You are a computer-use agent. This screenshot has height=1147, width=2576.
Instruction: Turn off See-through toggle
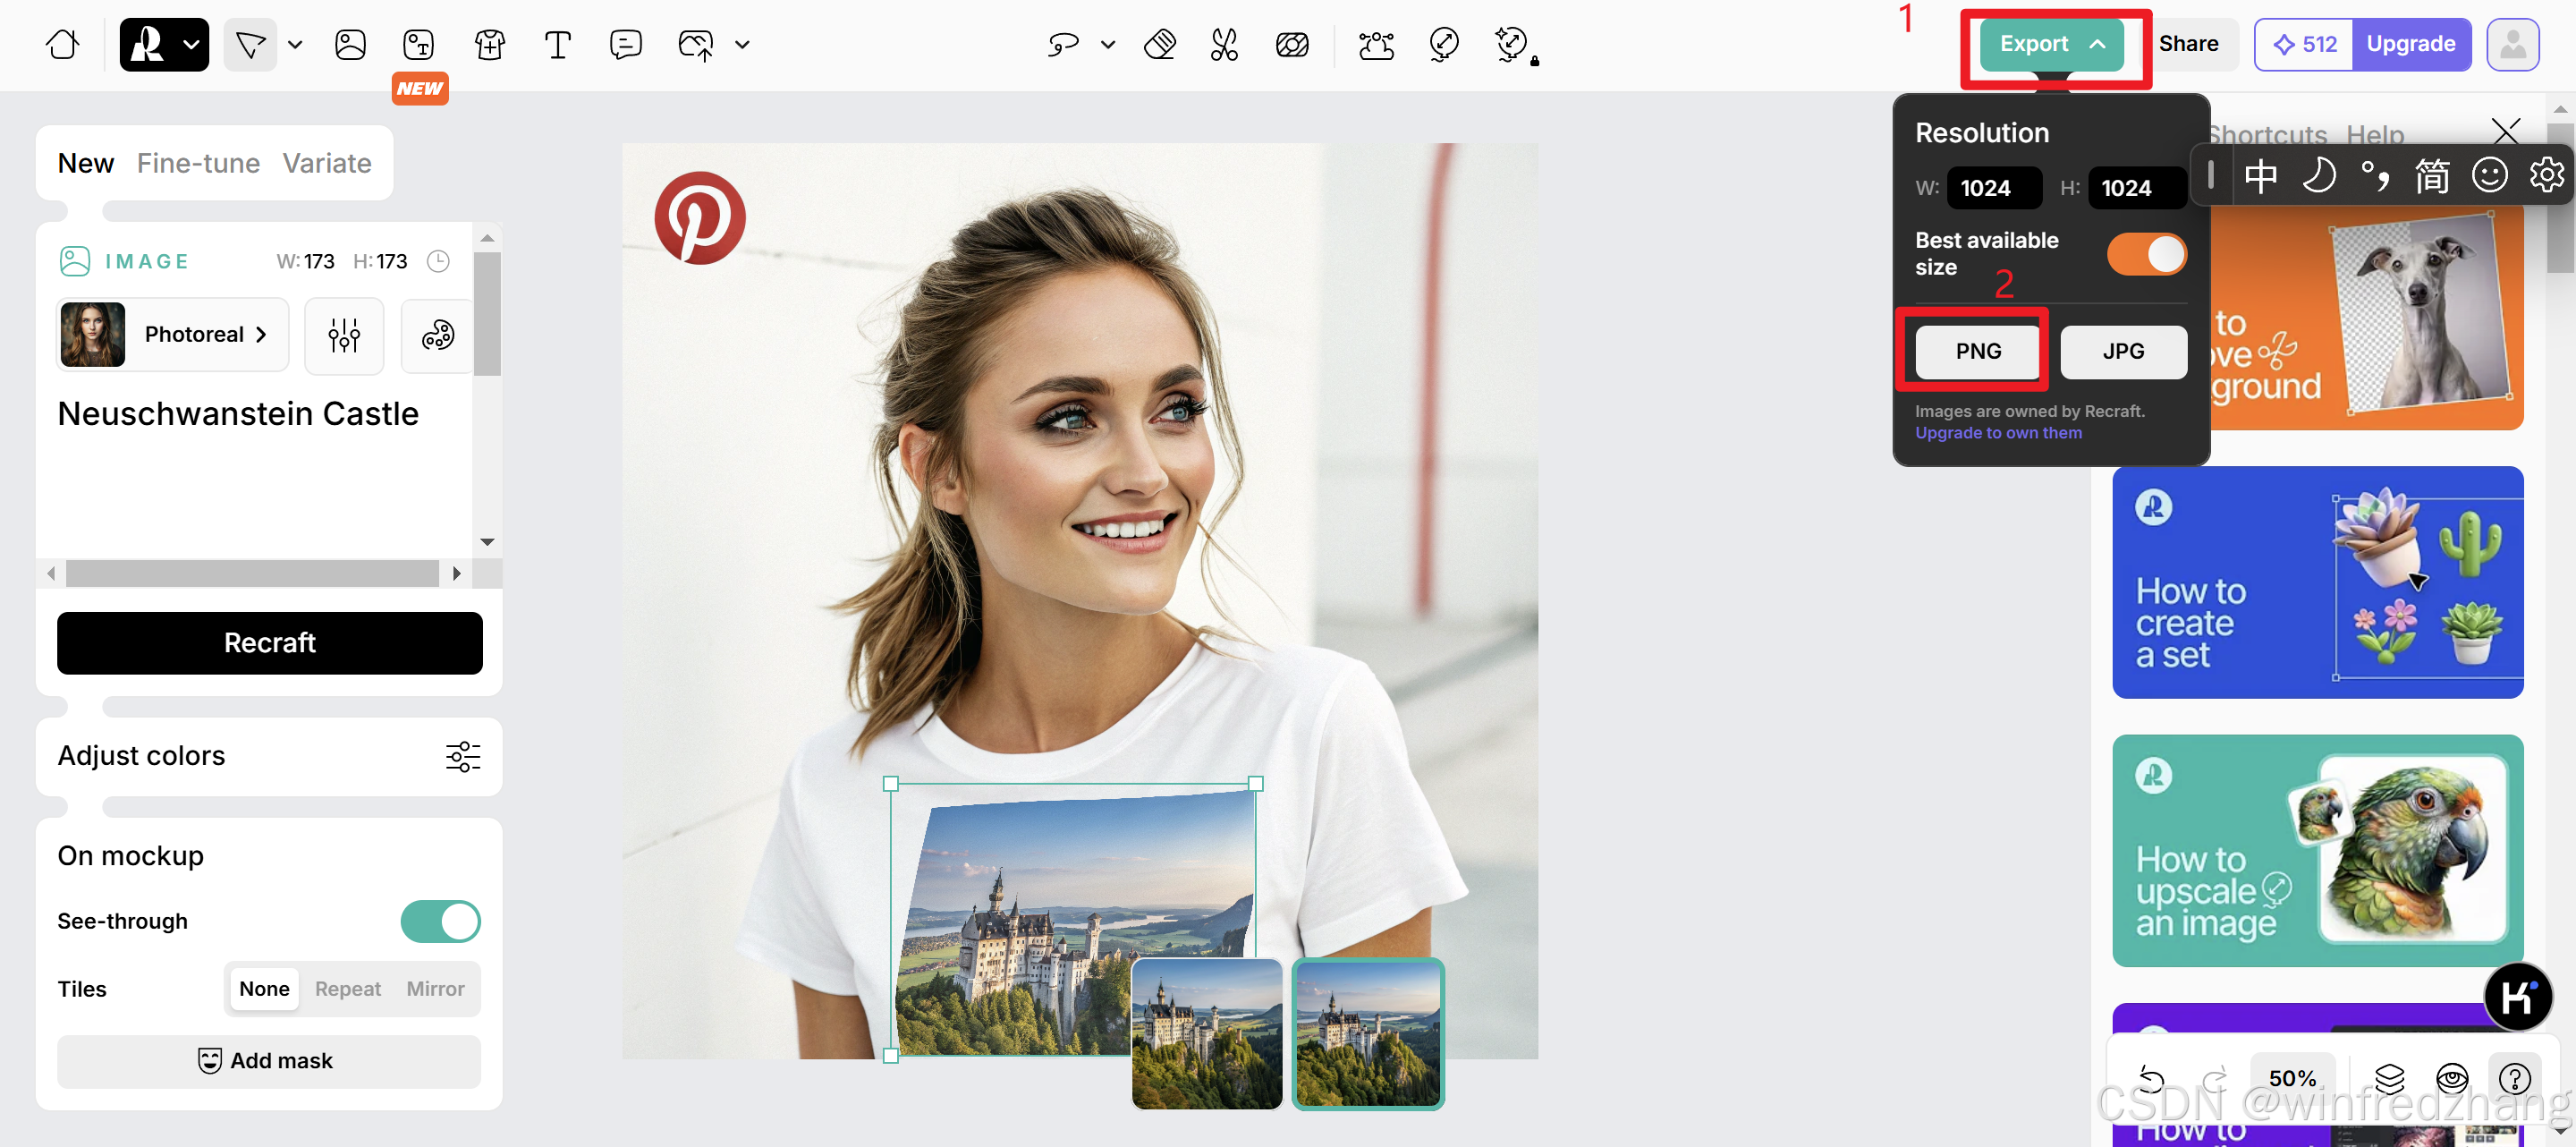pos(440,921)
